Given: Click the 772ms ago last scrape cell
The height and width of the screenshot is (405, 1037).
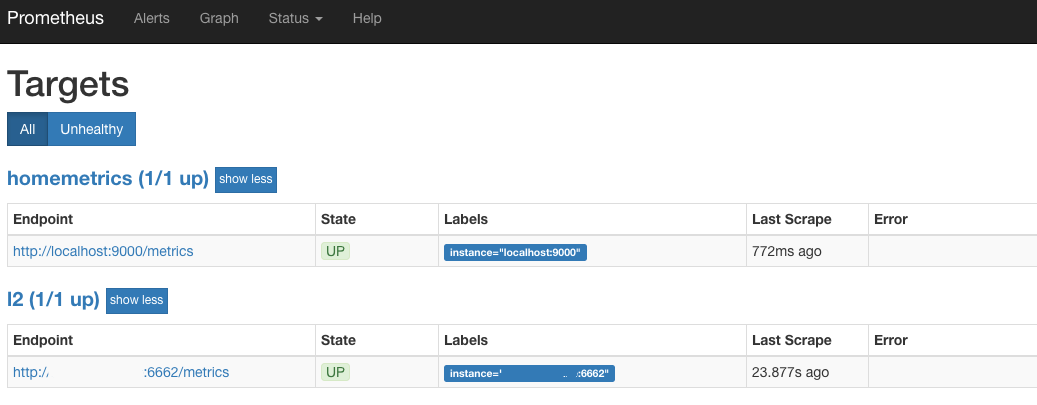Looking at the screenshot, I should (786, 251).
